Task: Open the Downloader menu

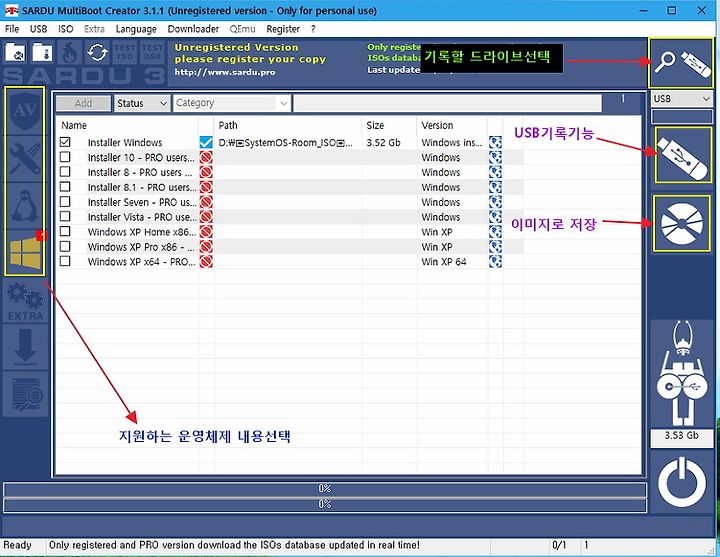Action: (193, 29)
